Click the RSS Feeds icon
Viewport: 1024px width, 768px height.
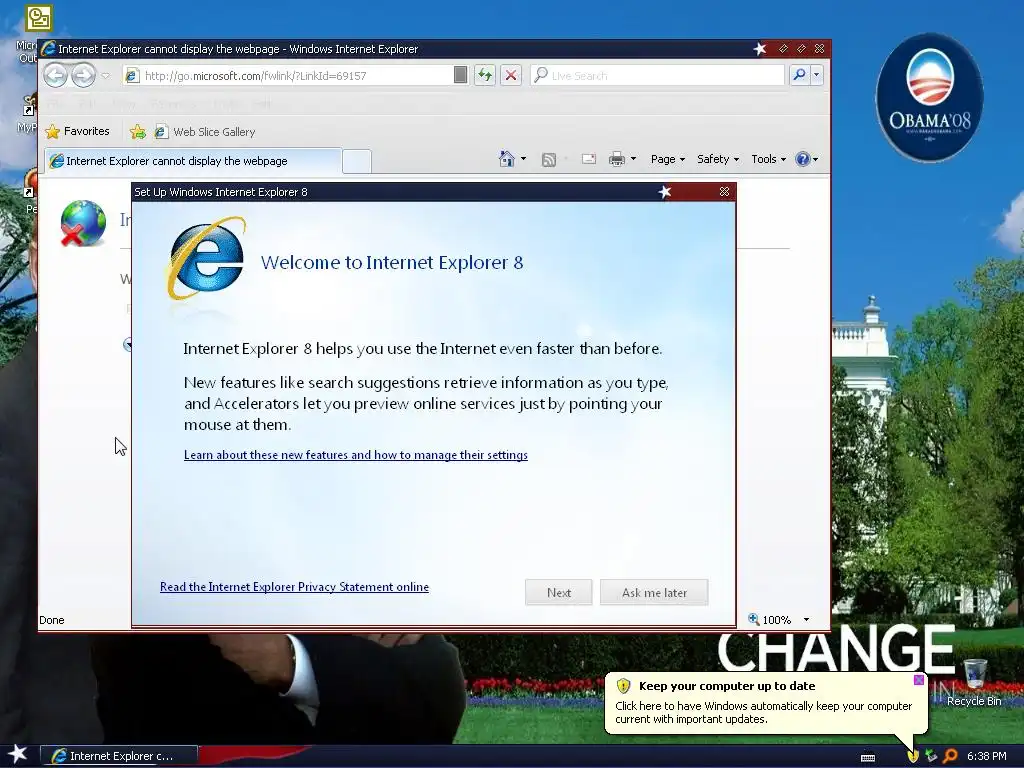pos(549,159)
